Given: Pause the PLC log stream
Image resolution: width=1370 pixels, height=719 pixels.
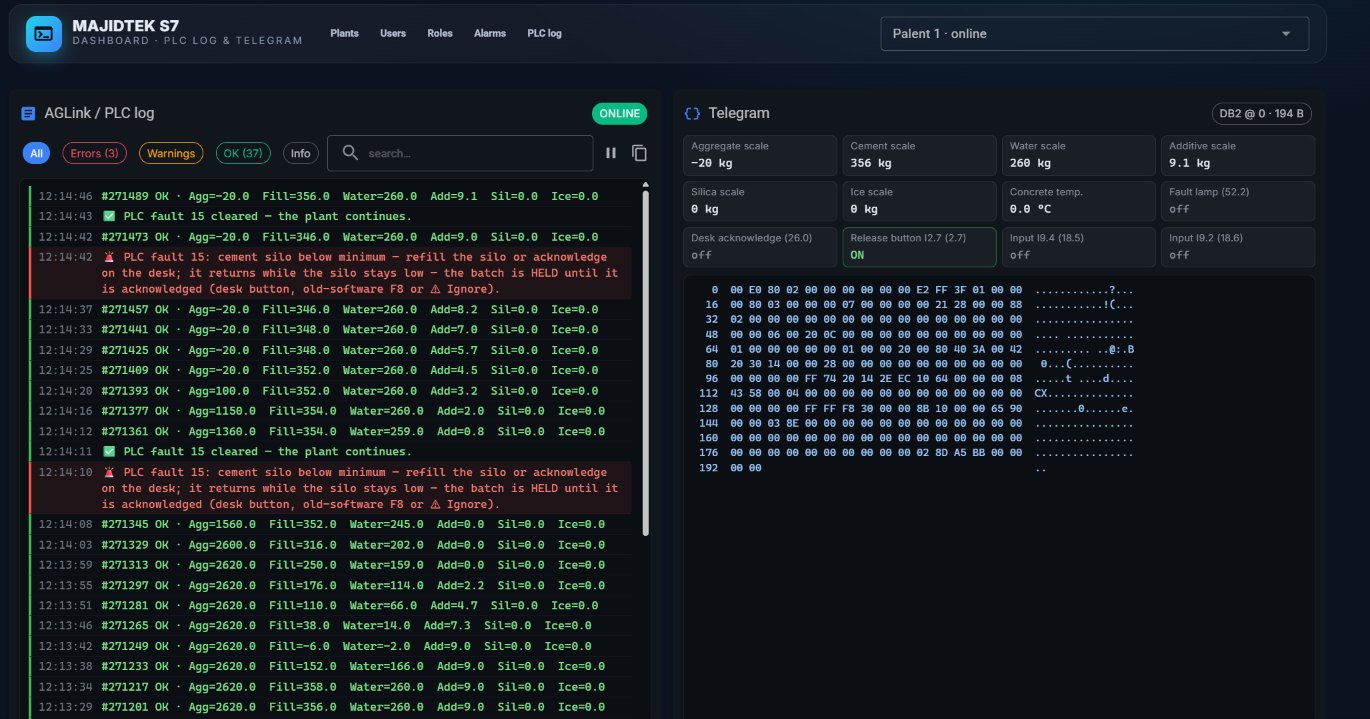Looking at the screenshot, I should pos(611,153).
